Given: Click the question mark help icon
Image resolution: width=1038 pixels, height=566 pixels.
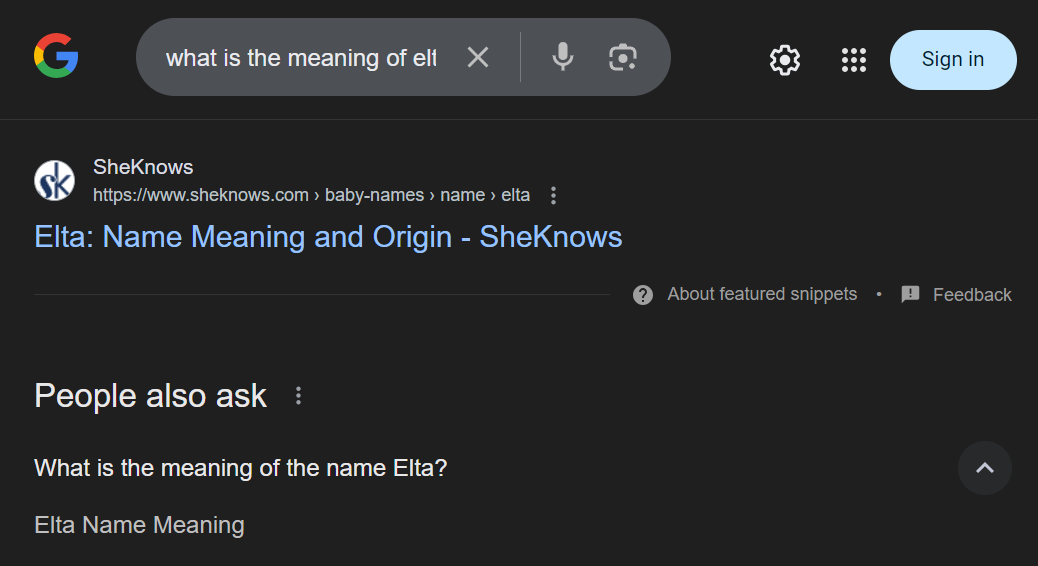Looking at the screenshot, I should pyautogui.click(x=643, y=295).
